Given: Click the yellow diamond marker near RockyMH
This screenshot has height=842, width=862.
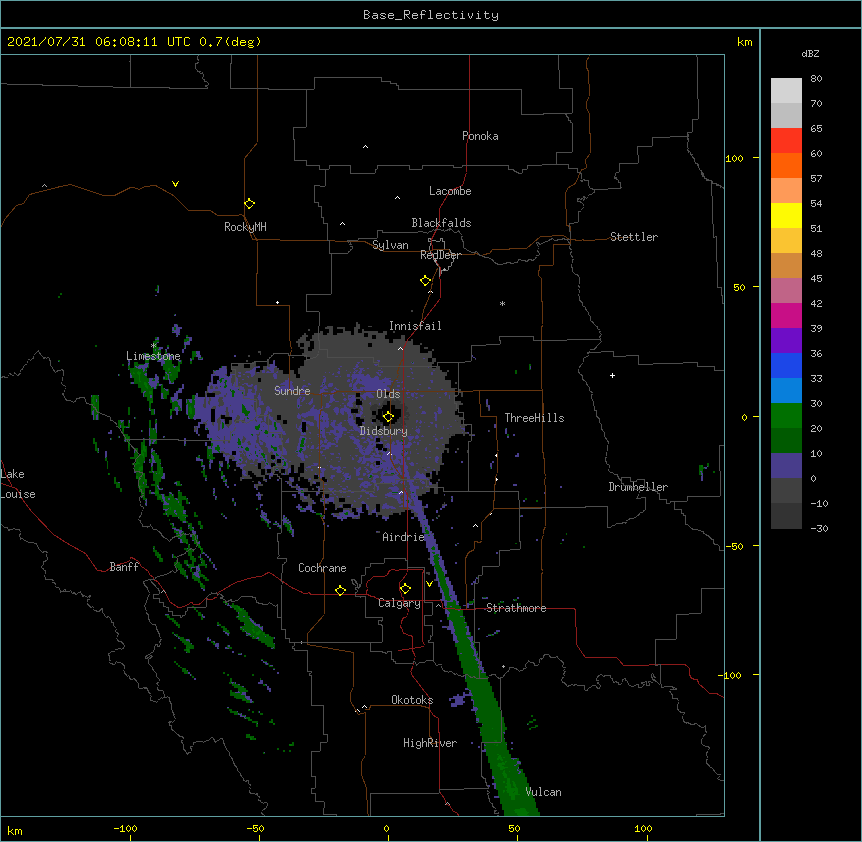Looking at the screenshot, I should pos(250,204).
